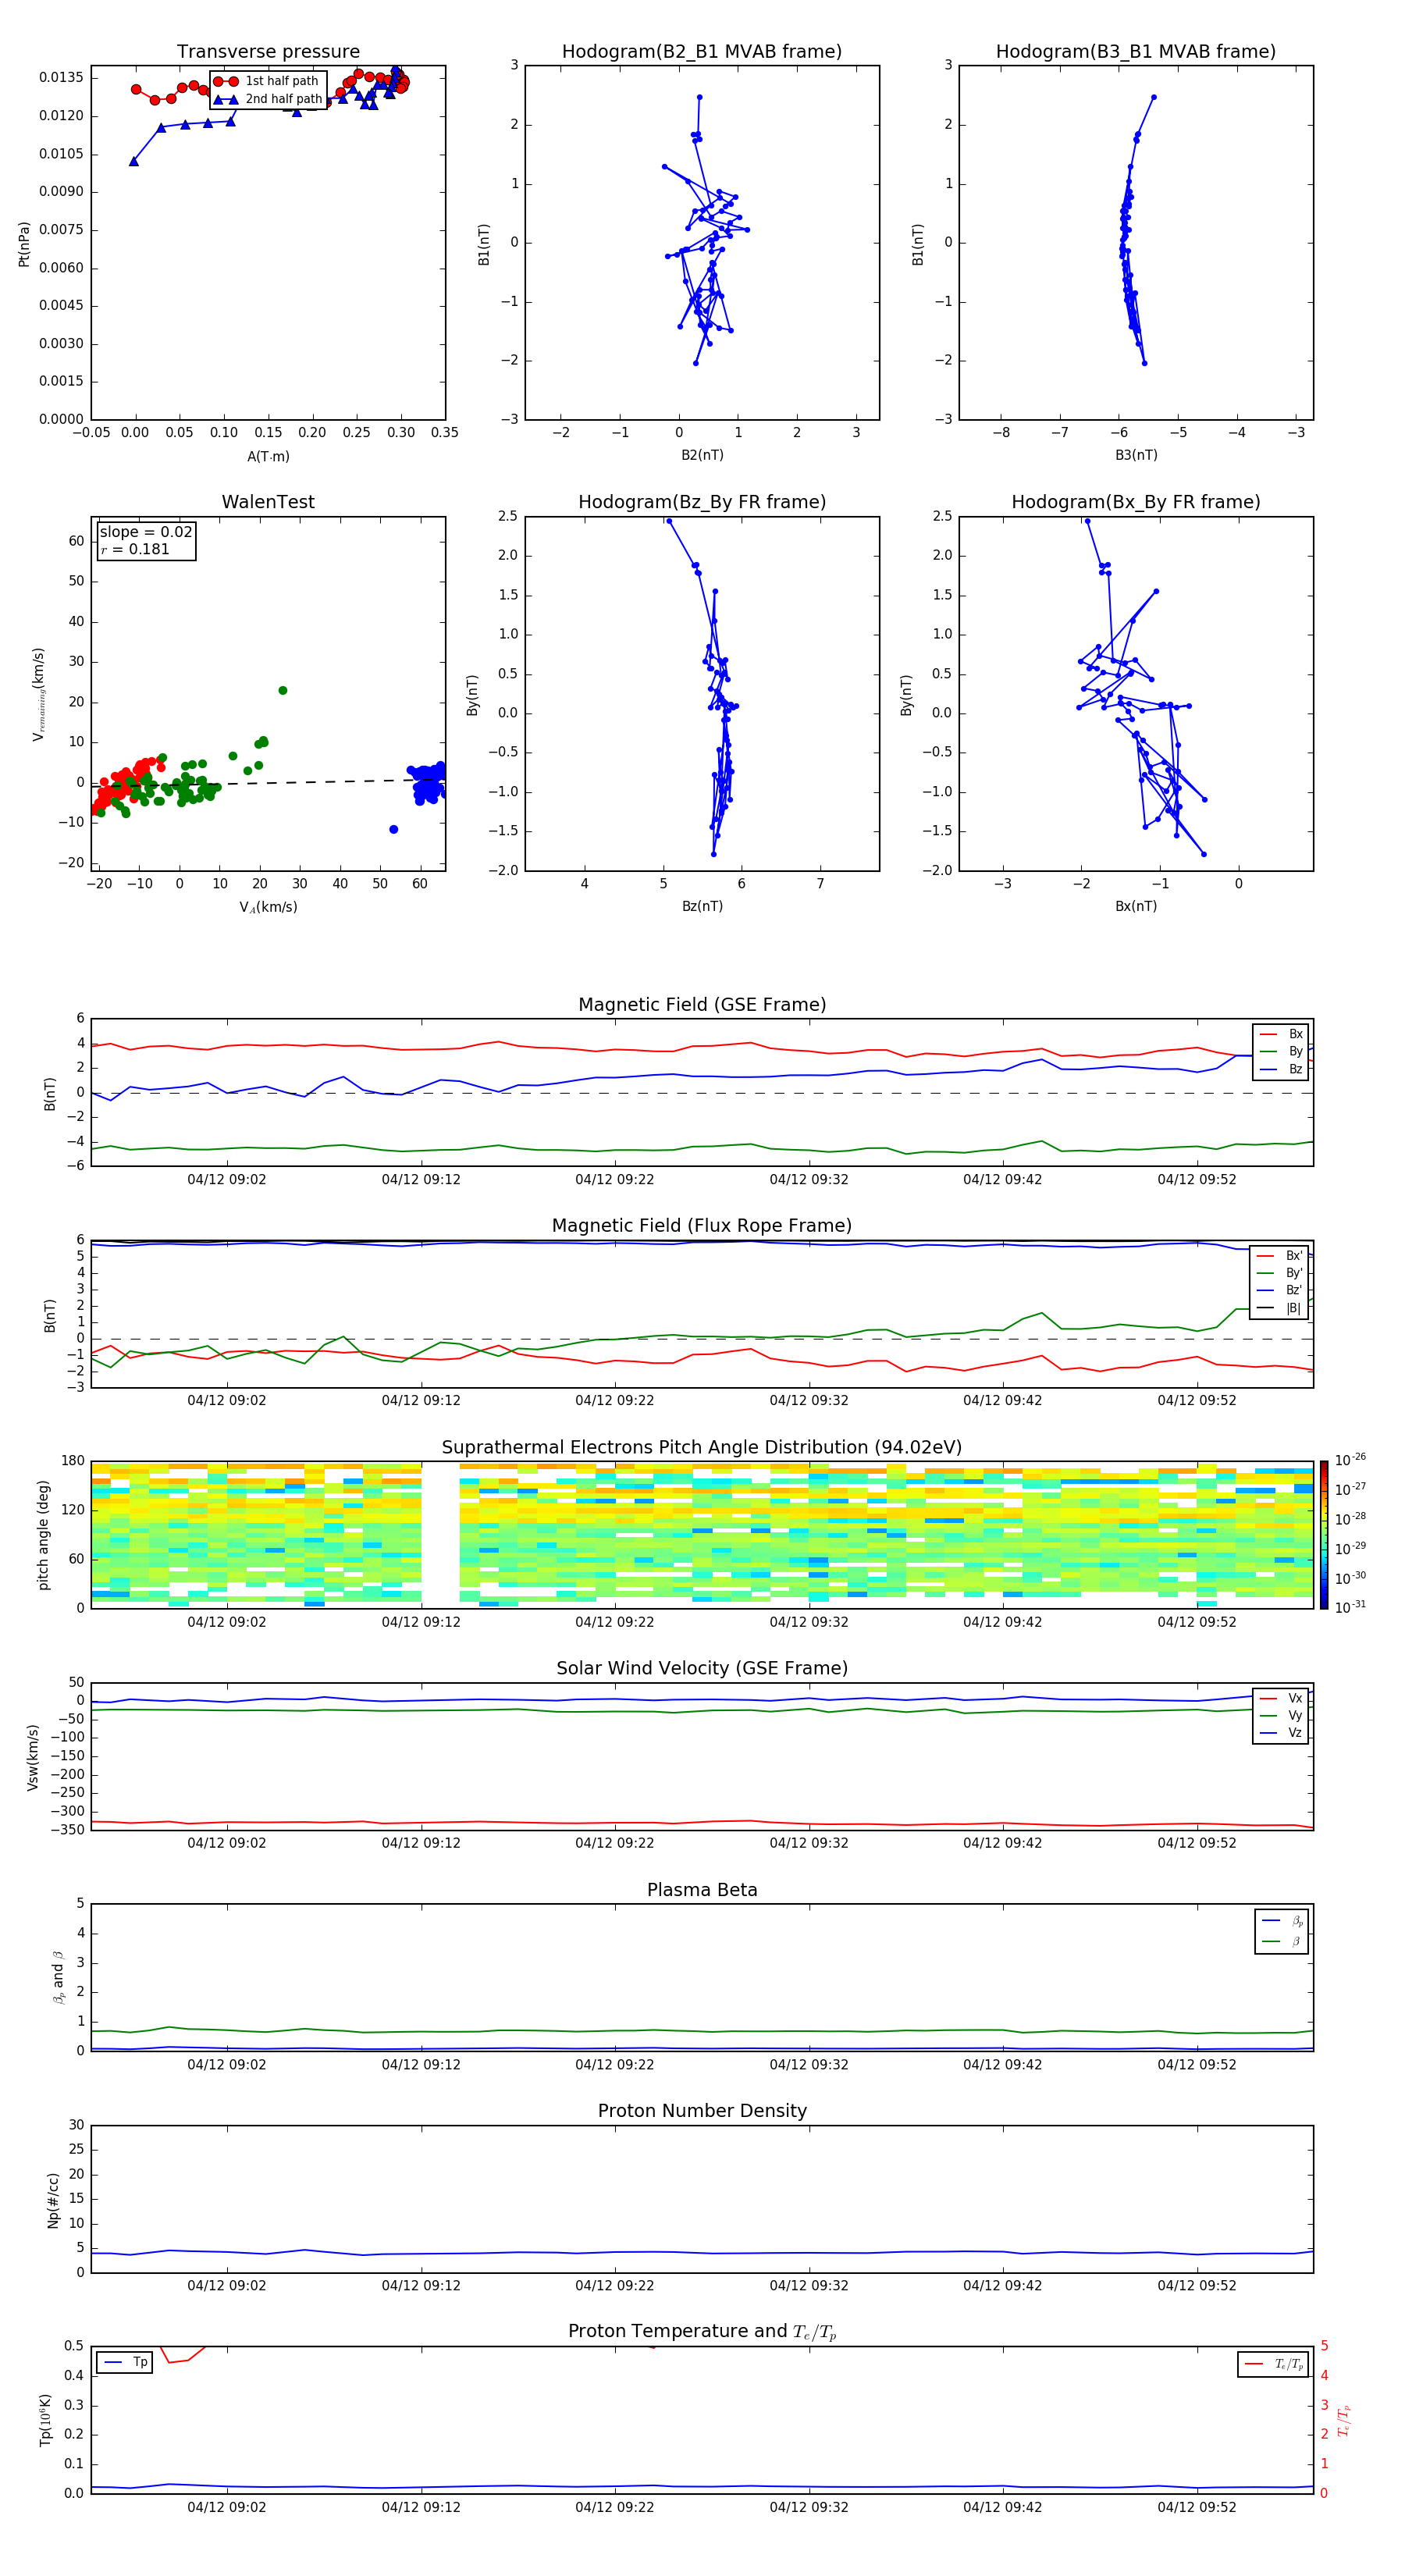Select the 'Vx' legend entry
The image size is (1405, 2576).
pos(1281,1698)
